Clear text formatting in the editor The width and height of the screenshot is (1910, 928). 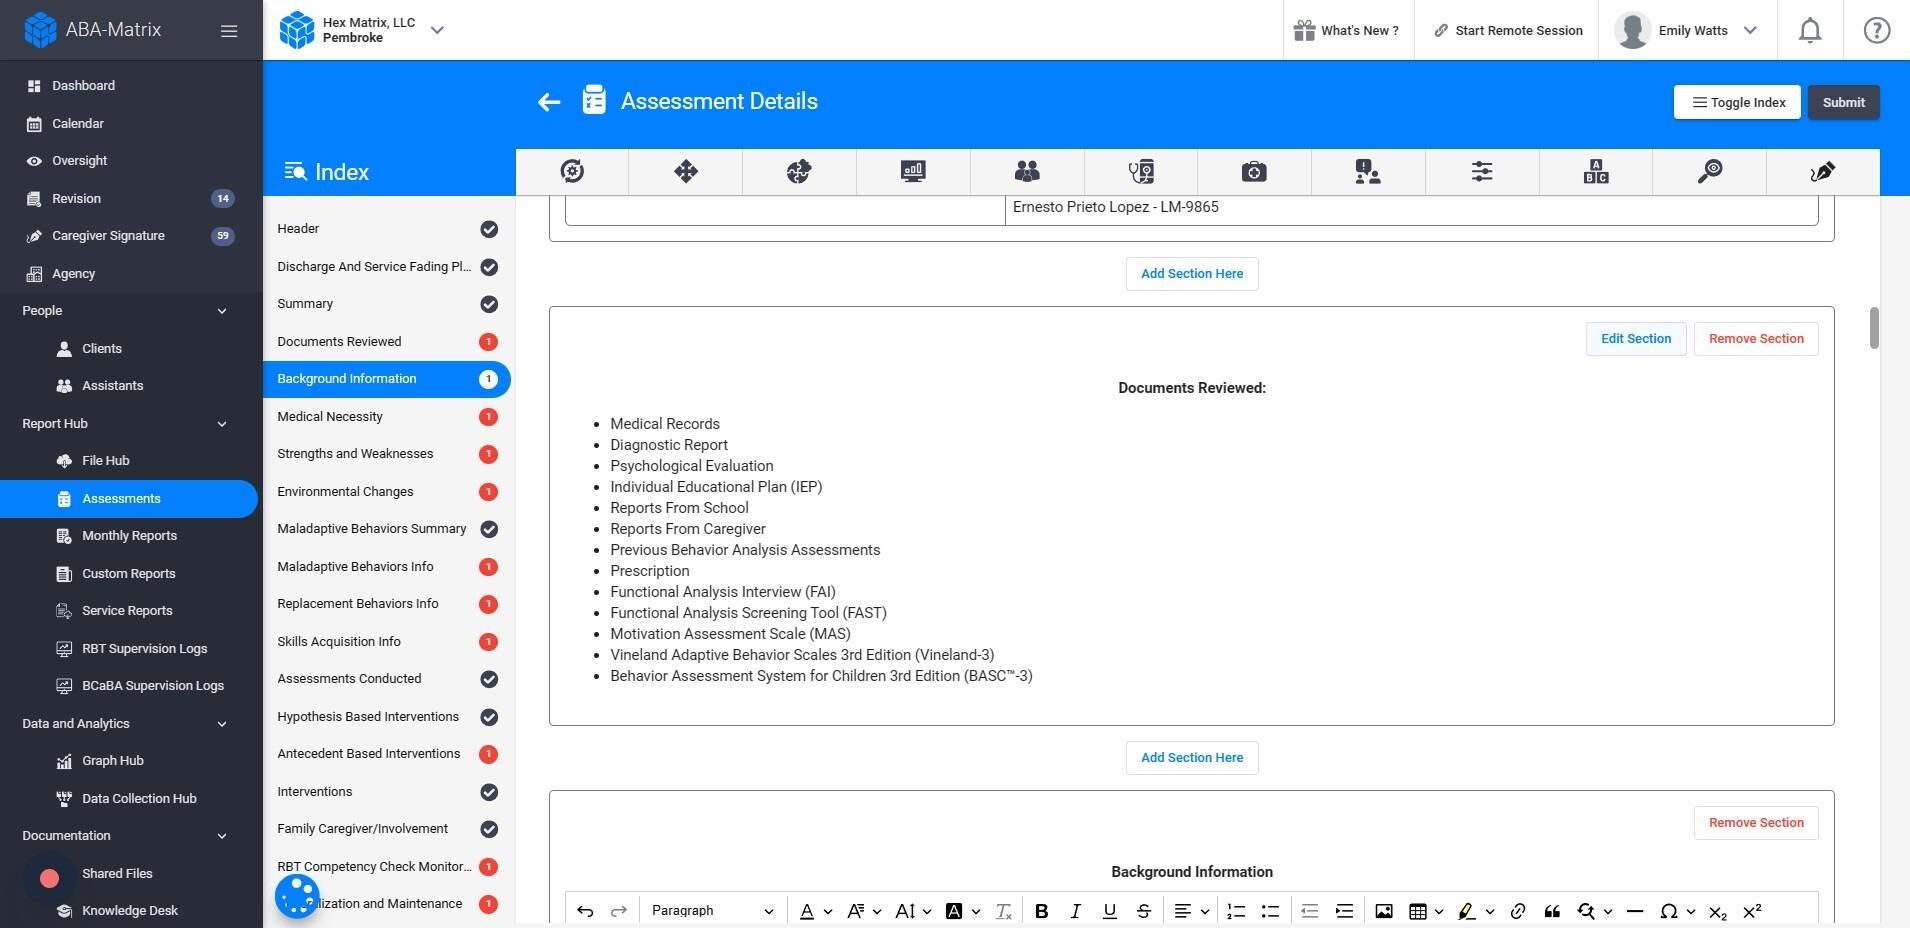point(1004,911)
